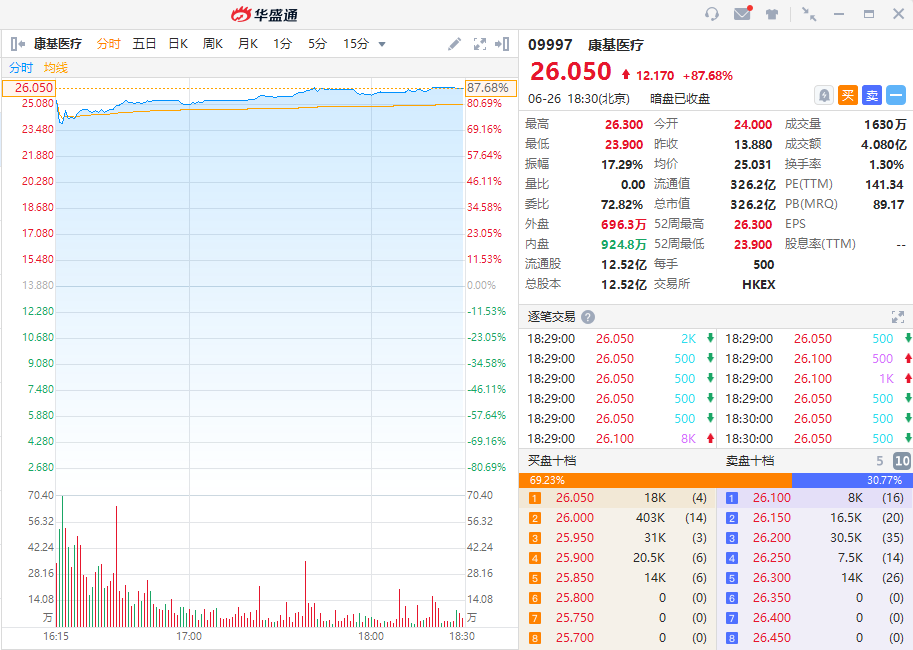Show 10 order book levels

pos(901,461)
